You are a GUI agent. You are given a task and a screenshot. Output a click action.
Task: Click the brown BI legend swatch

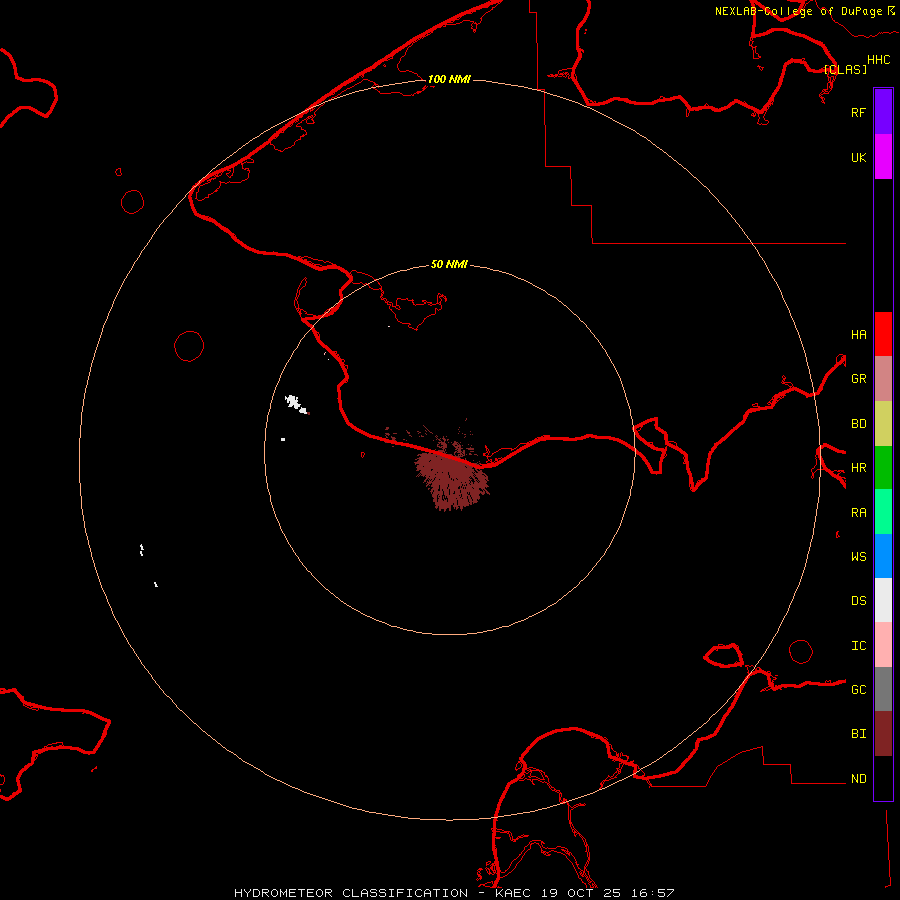click(883, 733)
